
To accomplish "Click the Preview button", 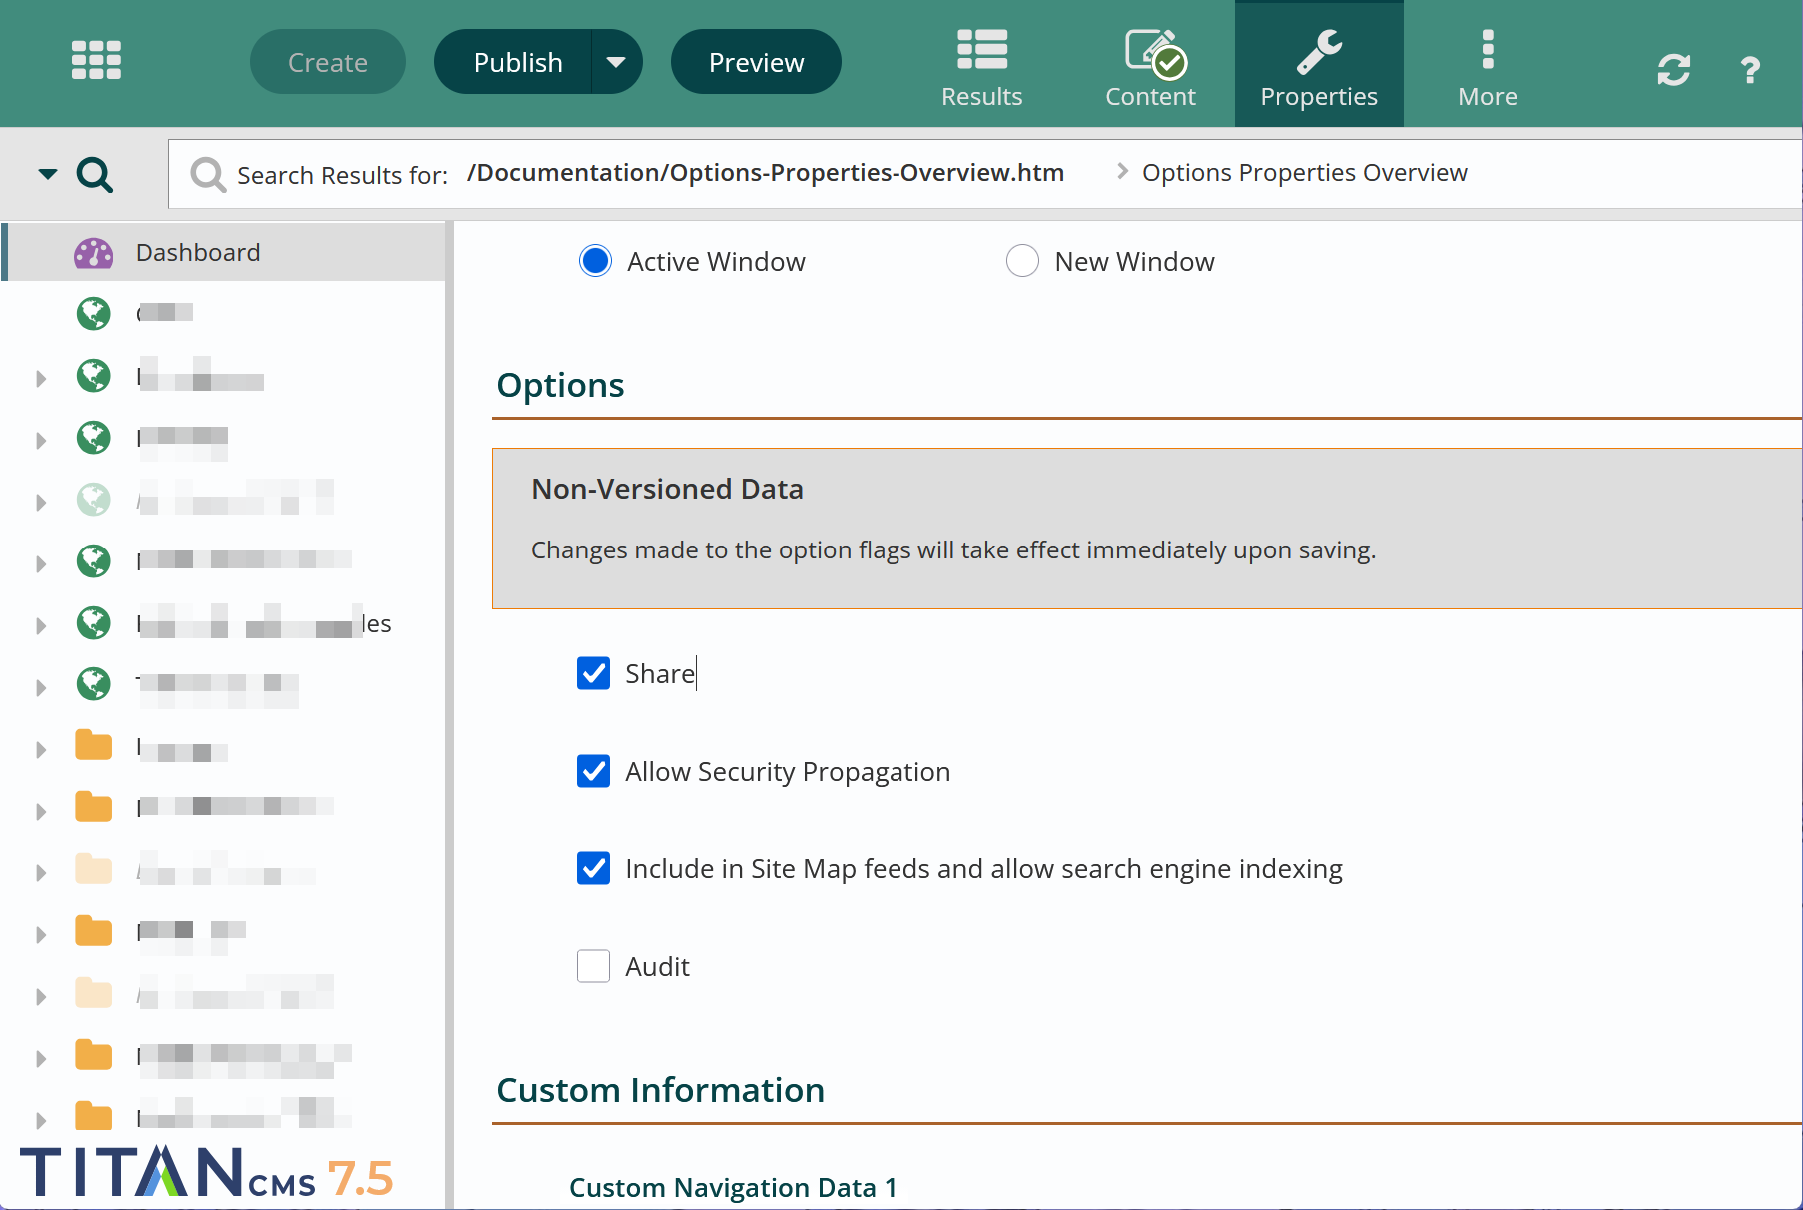I will [756, 62].
